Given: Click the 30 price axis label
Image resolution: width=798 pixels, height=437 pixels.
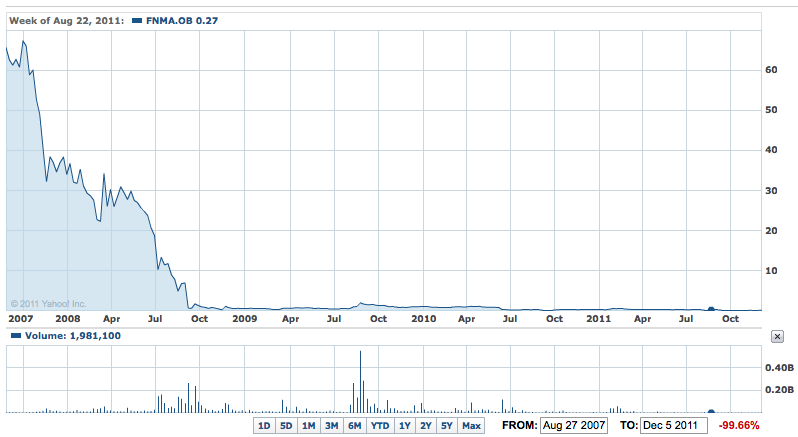Looking at the screenshot, I should (771, 190).
